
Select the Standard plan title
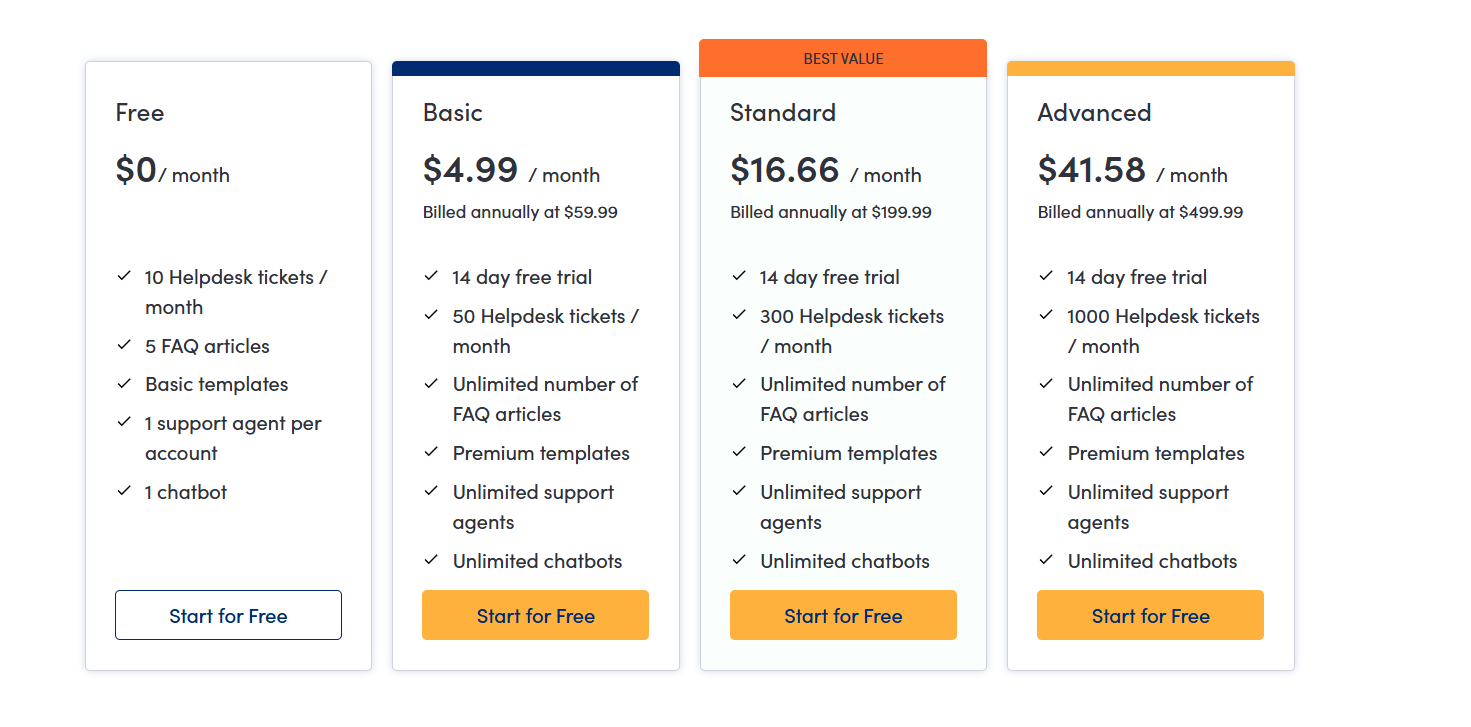pyautogui.click(x=783, y=113)
